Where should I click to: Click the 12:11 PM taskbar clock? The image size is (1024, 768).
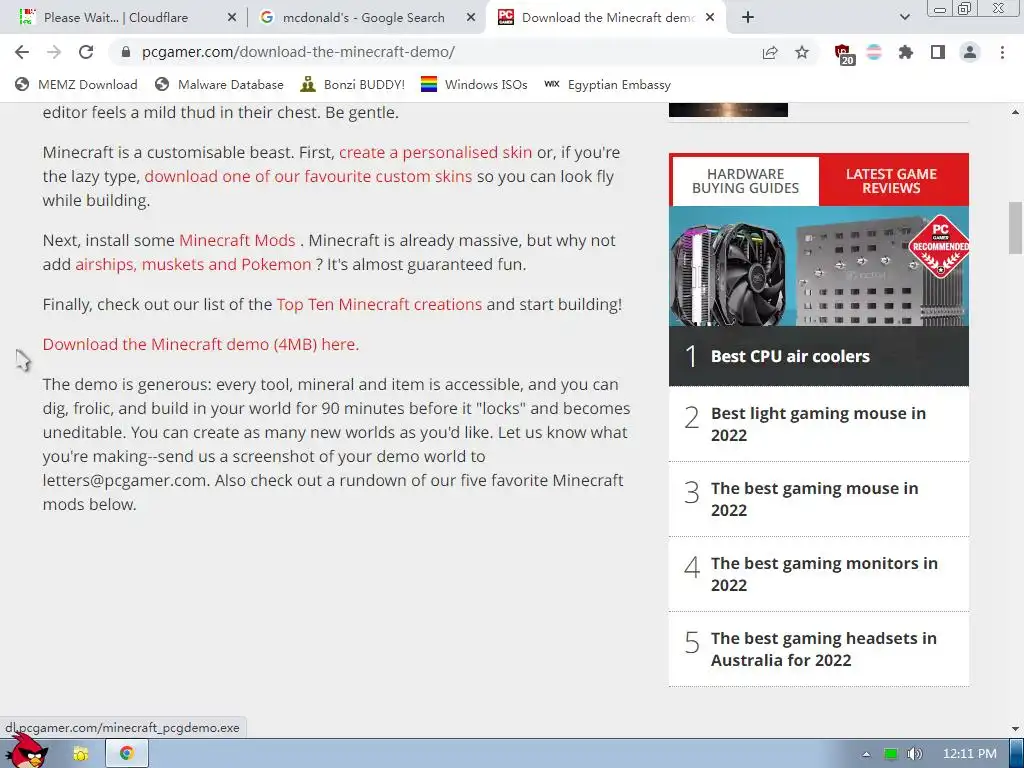coord(970,754)
